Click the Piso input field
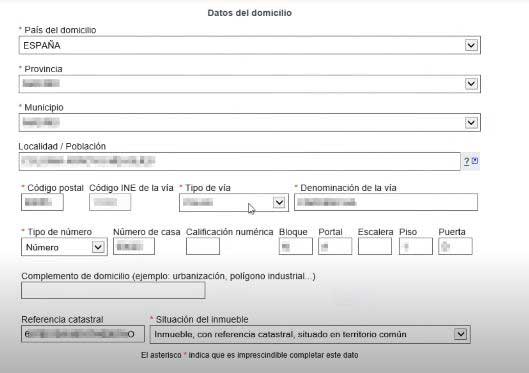This screenshot has height=373, width=529. (416, 246)
